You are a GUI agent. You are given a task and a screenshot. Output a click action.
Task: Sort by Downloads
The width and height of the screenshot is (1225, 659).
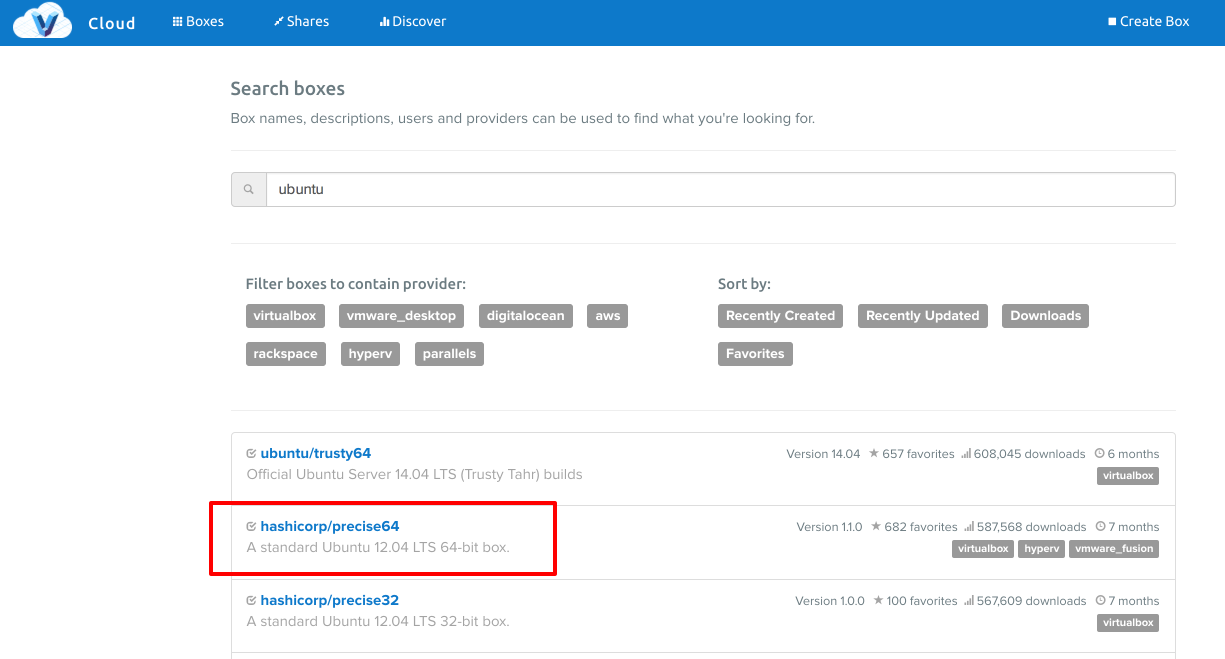pos(1046,316)
